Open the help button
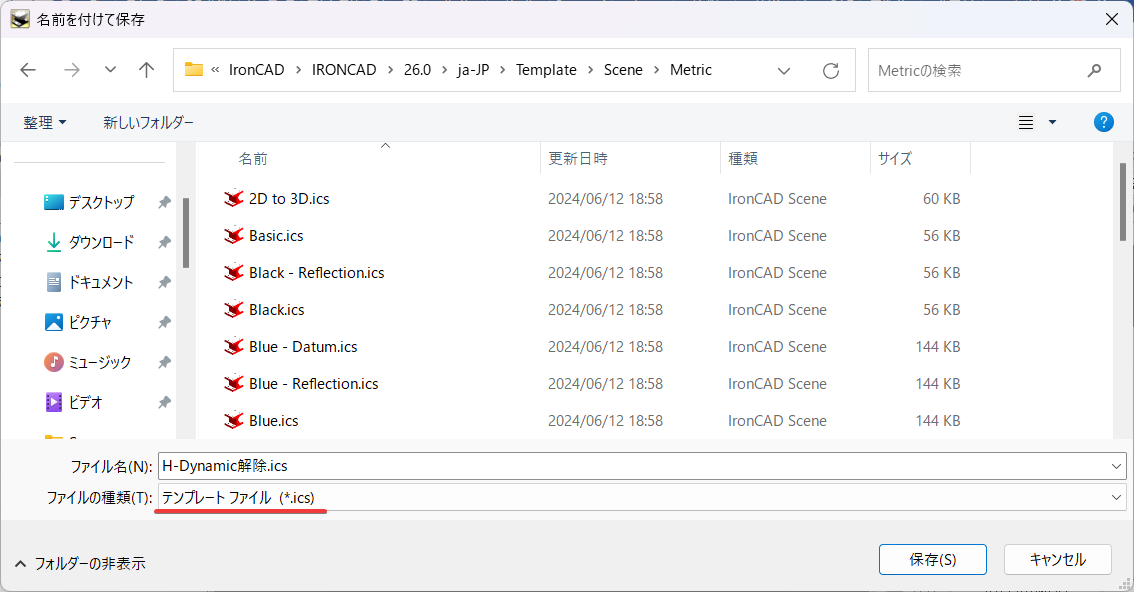 pos(1104,122)
